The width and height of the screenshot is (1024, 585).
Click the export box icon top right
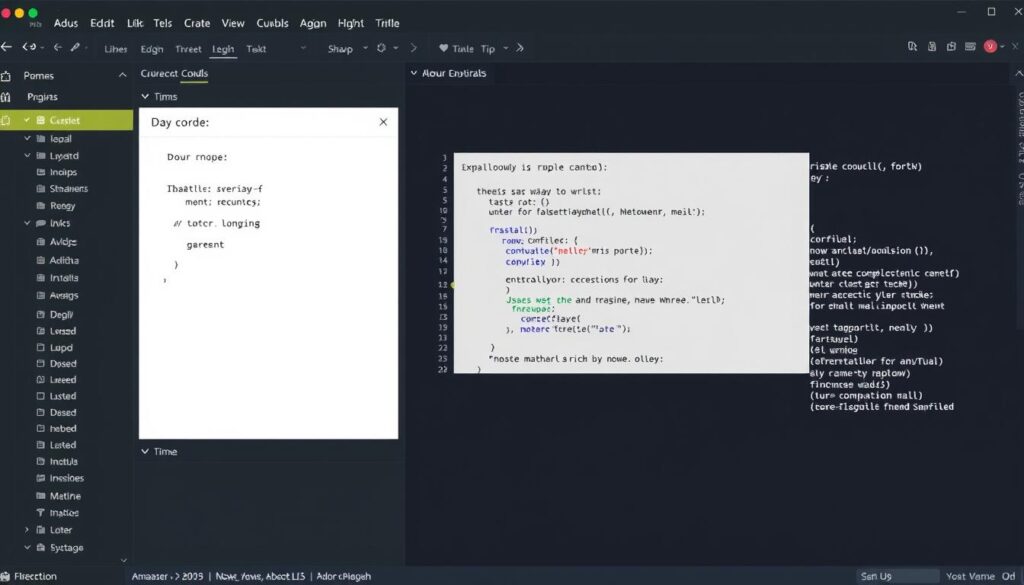952,46
